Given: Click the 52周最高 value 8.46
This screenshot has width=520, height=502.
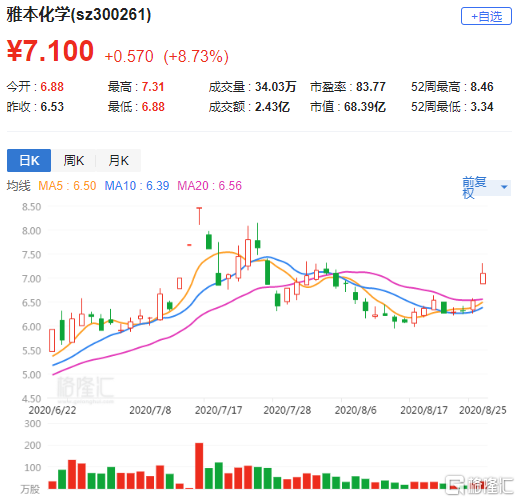Looking at the screenshot, I should point(482,87).
